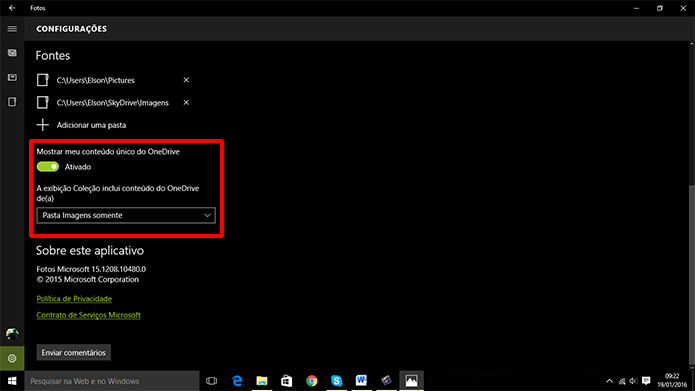The image size is (695, 391).
Task: Open the Windows Store from the taskbar
Action: [x=287, y=381]
